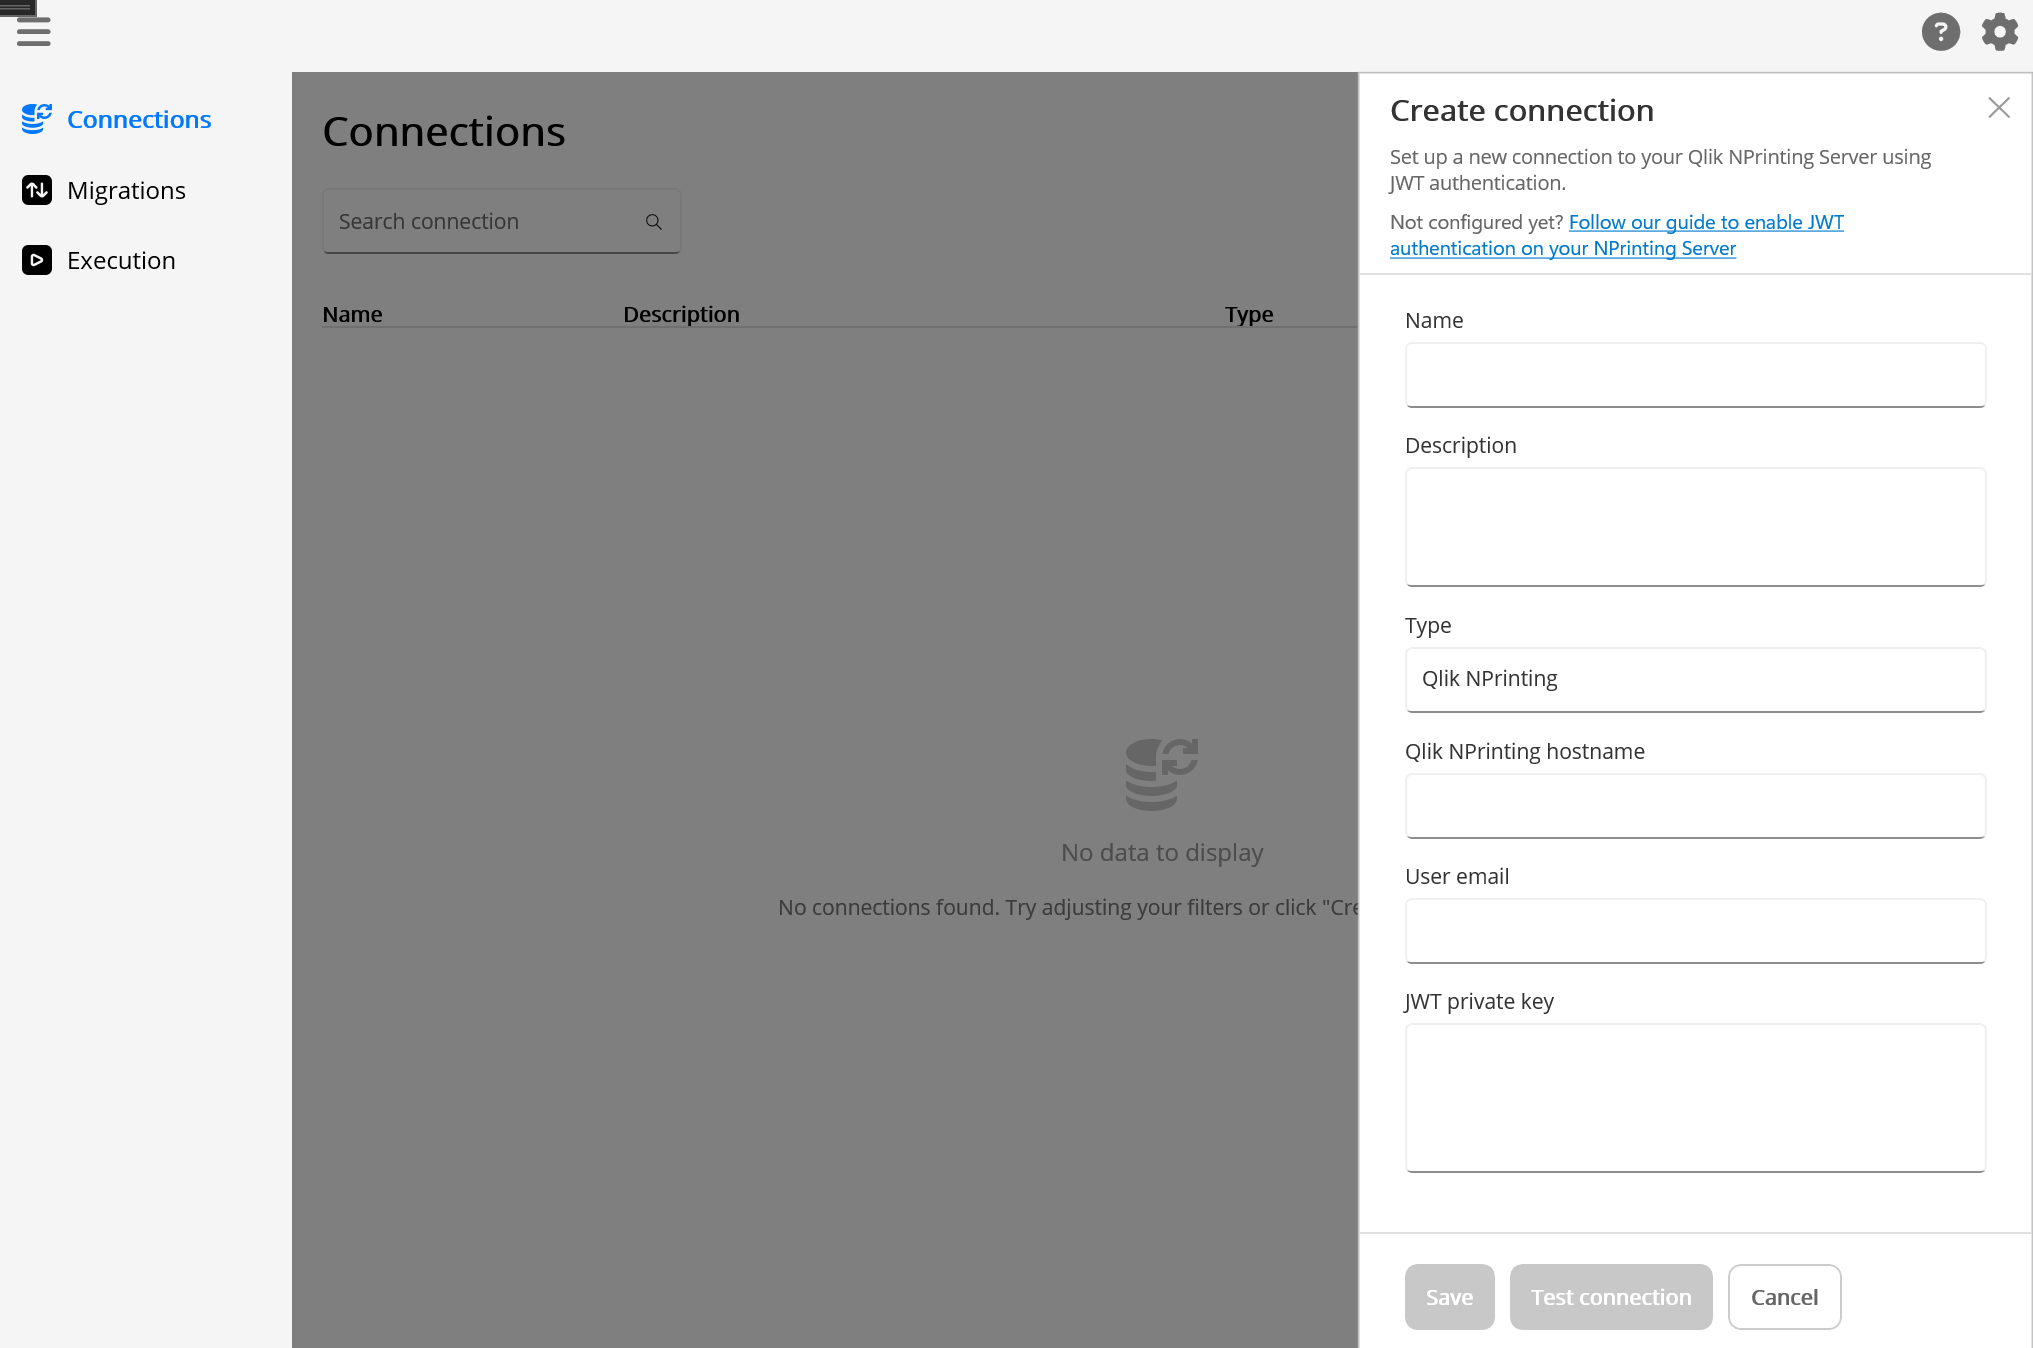
Task: Click the JWT private key text area
Action: pos(1694,1097)
